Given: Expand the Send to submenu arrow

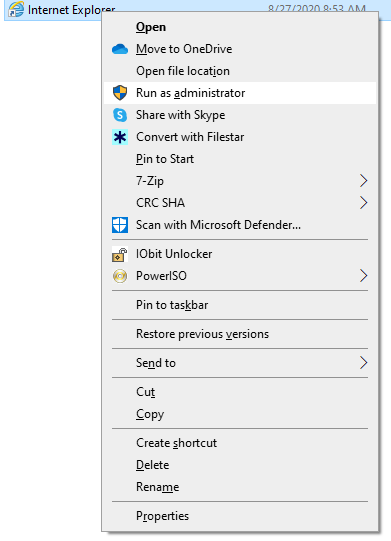Looking at the screenshot, I should pyautogui.click(x=363, y=363).
